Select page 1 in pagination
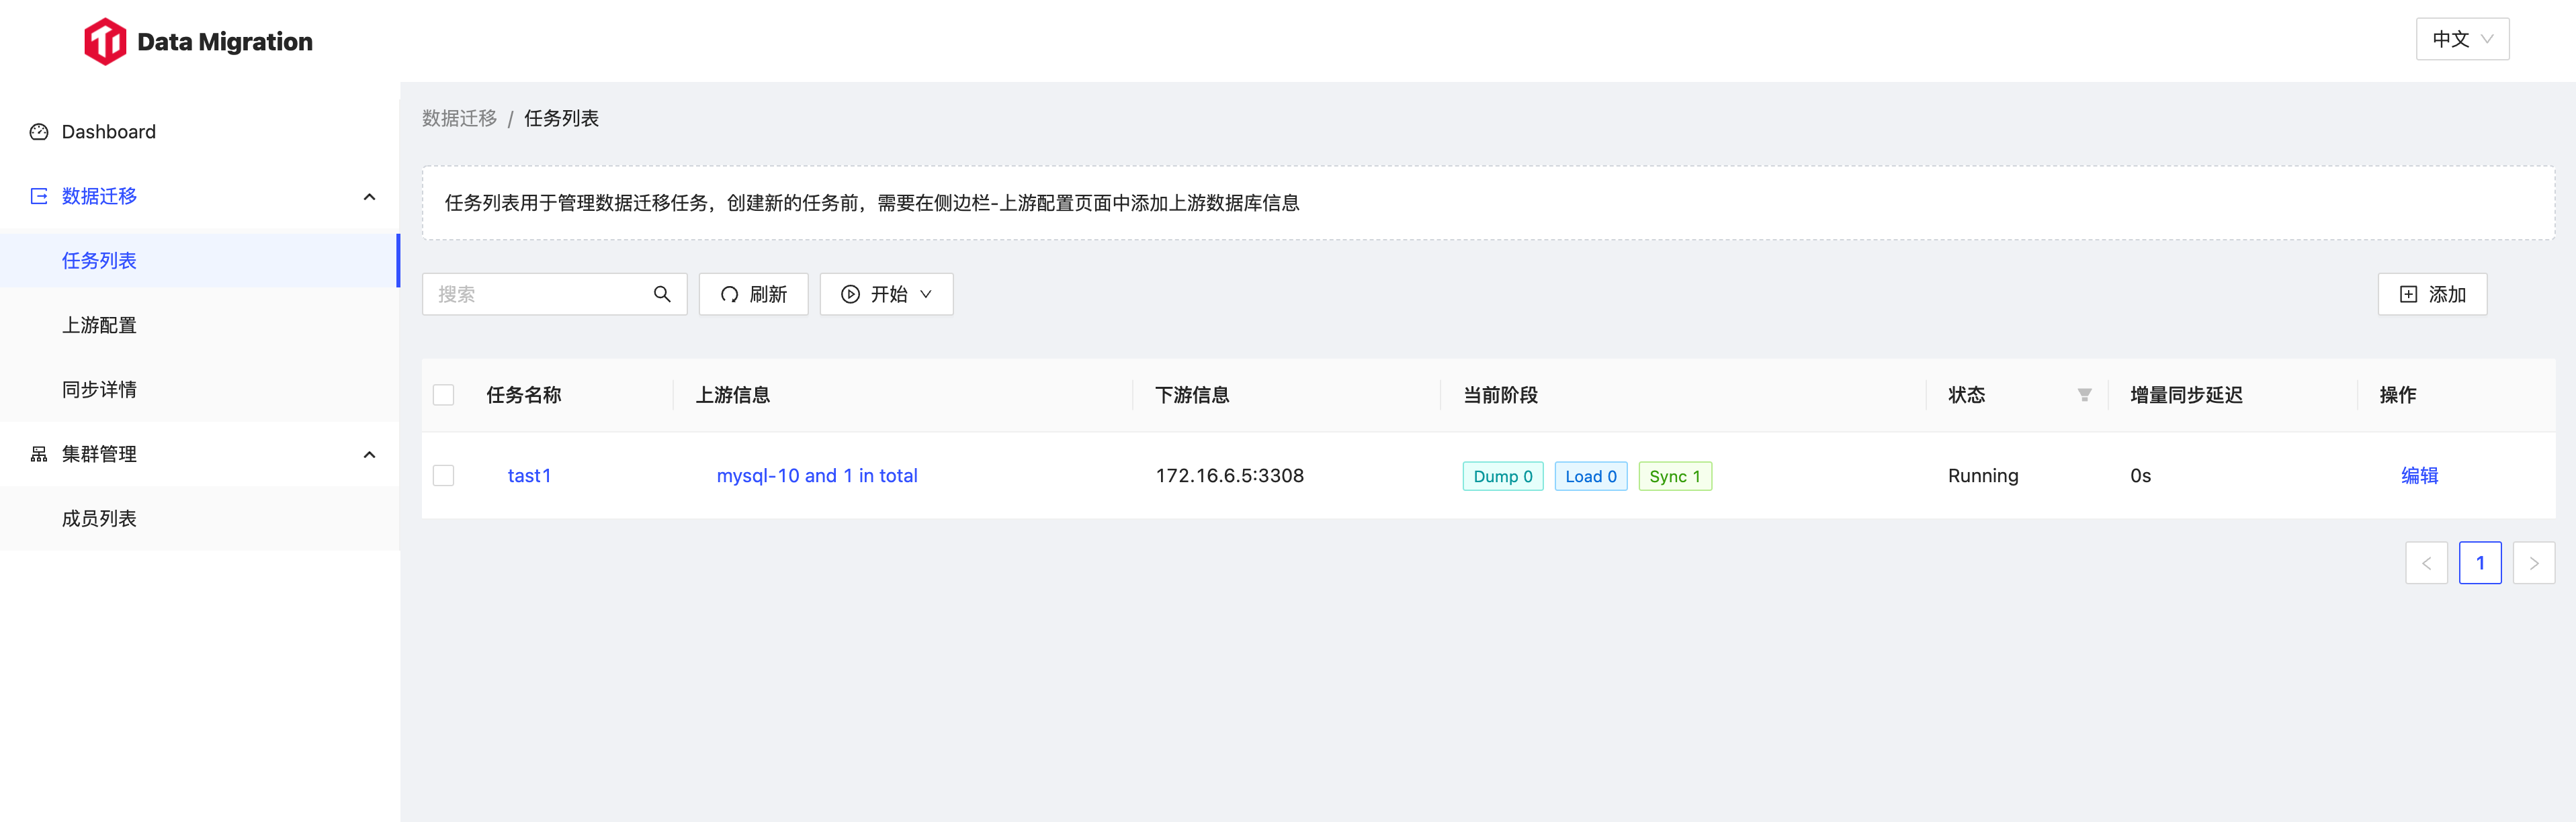This screenshot has width=2576, height=822. coord(2481,563)
